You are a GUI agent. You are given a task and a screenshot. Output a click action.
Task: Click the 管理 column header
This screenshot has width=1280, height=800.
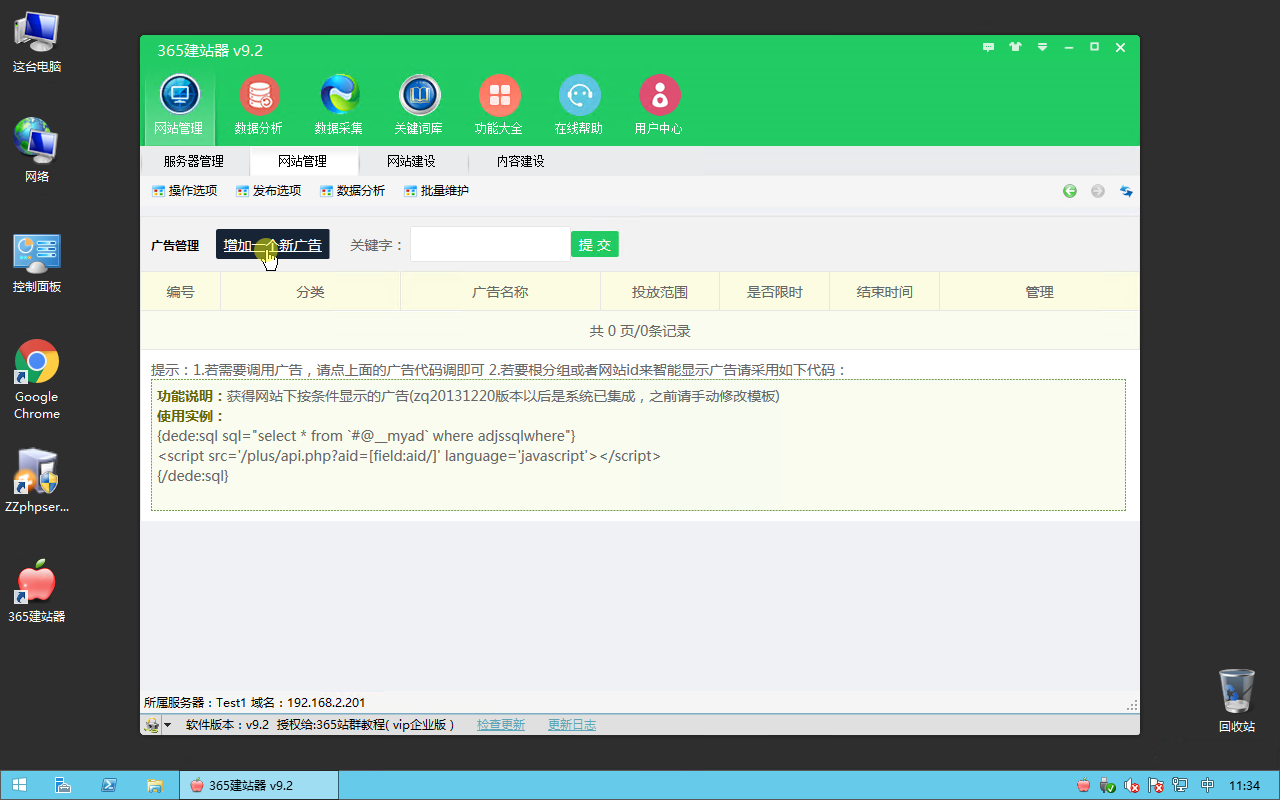click(1040, 292)
